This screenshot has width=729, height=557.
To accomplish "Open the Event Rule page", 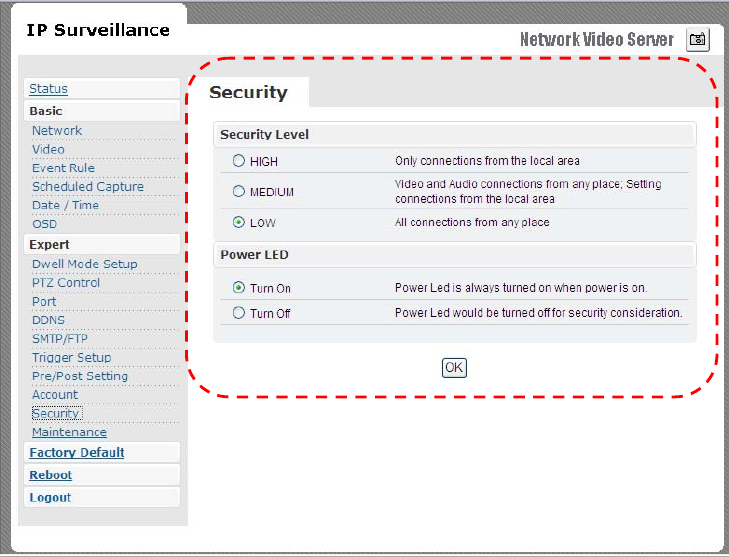I will (x=63, y=168).
